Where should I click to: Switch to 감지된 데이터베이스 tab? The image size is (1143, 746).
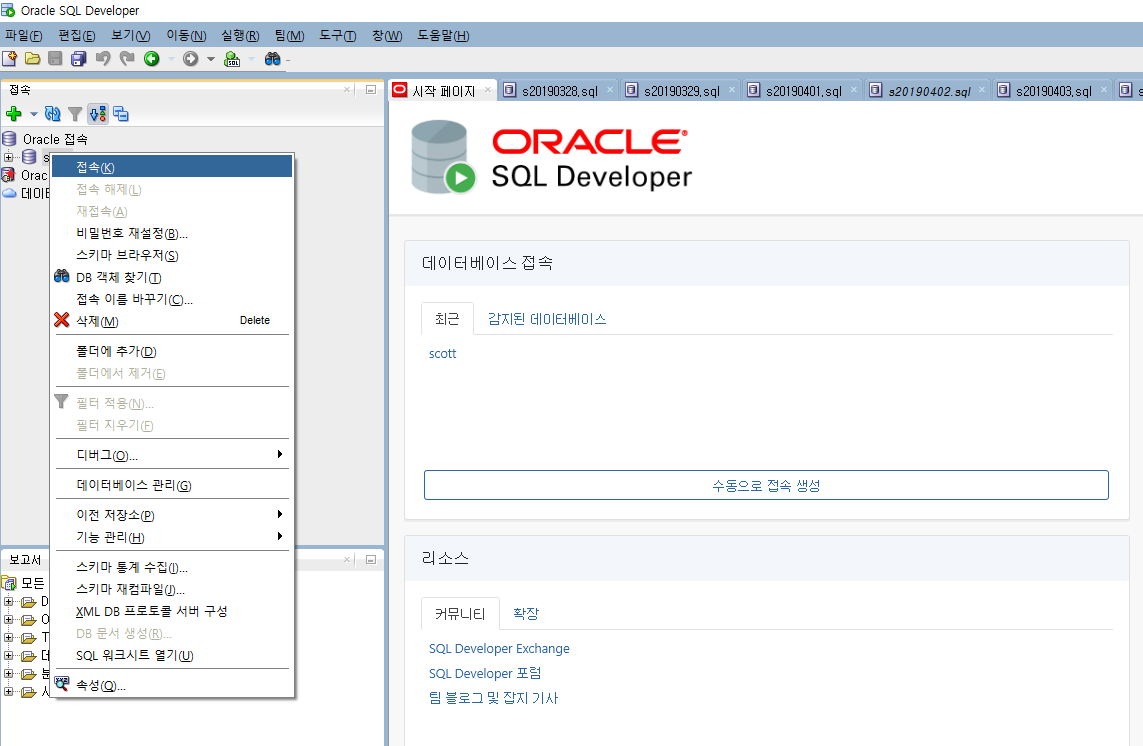coord(547,319)
